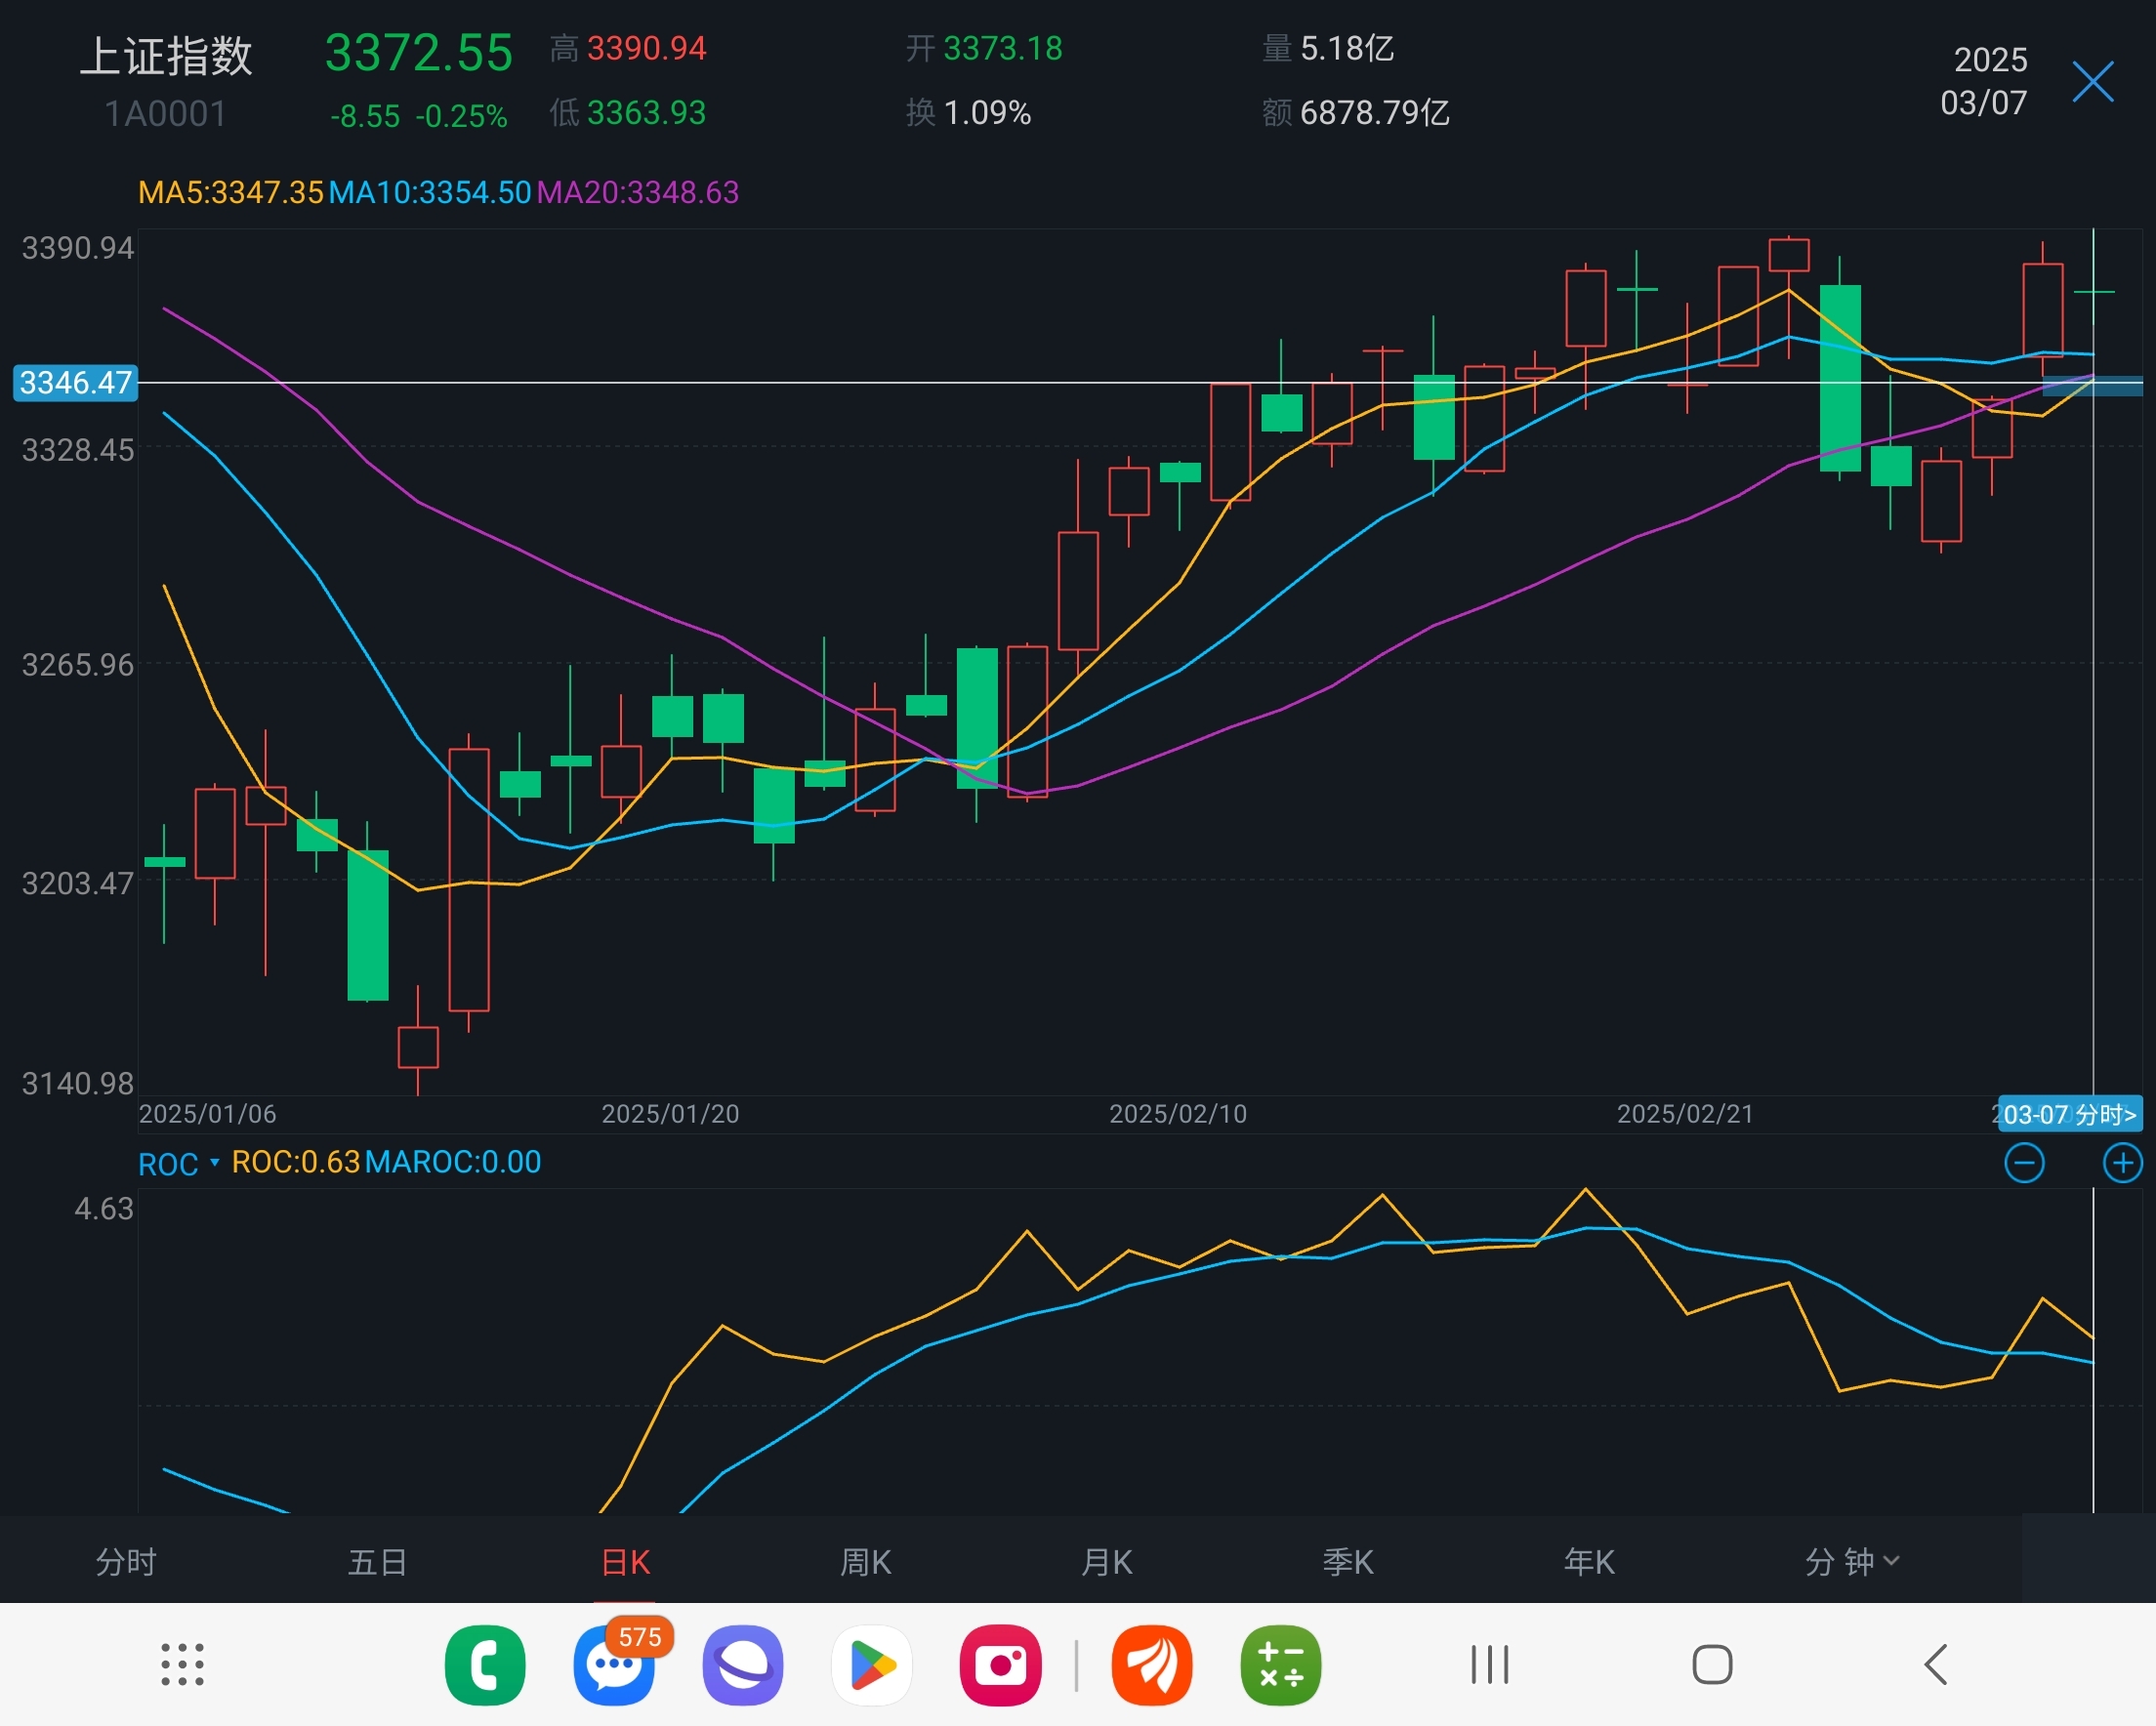2156x1726 pixels.
Task: Expand the 分钟 minute interval dropdown
Action: click(x=1851, y=1561)
